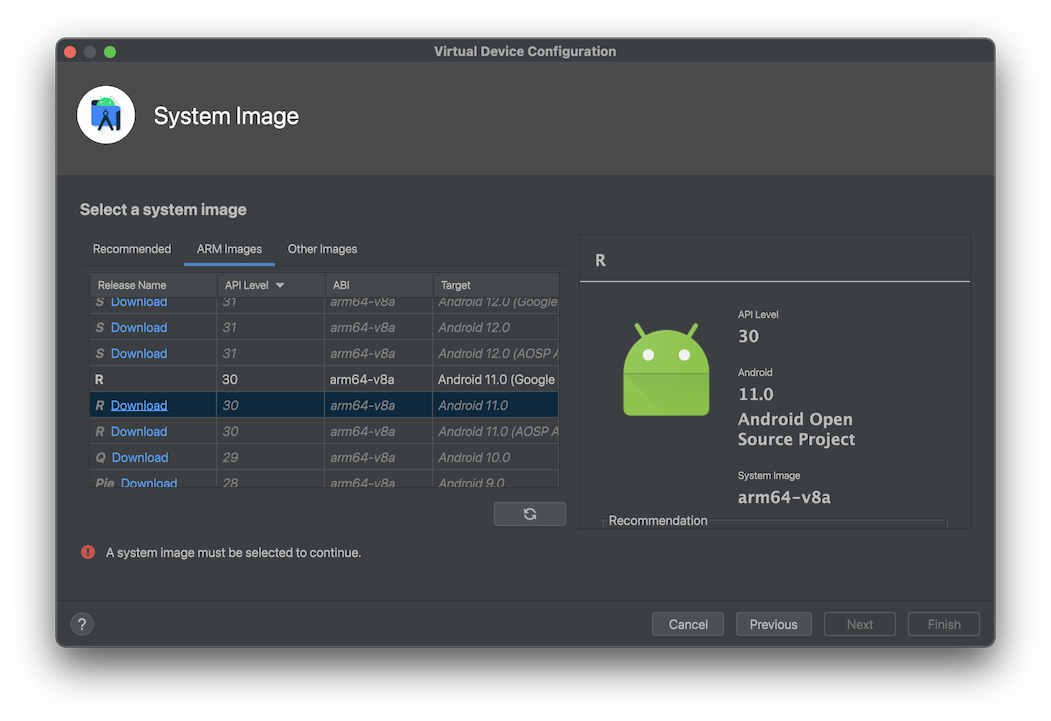Click the refresh system images icon button
1051x721 pixels.
coord(530,514)
